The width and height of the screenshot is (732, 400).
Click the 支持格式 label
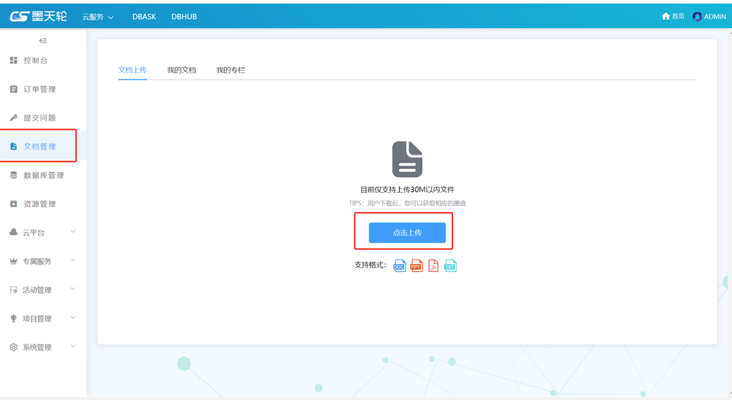pyautogui.click(x=370, y=265)
